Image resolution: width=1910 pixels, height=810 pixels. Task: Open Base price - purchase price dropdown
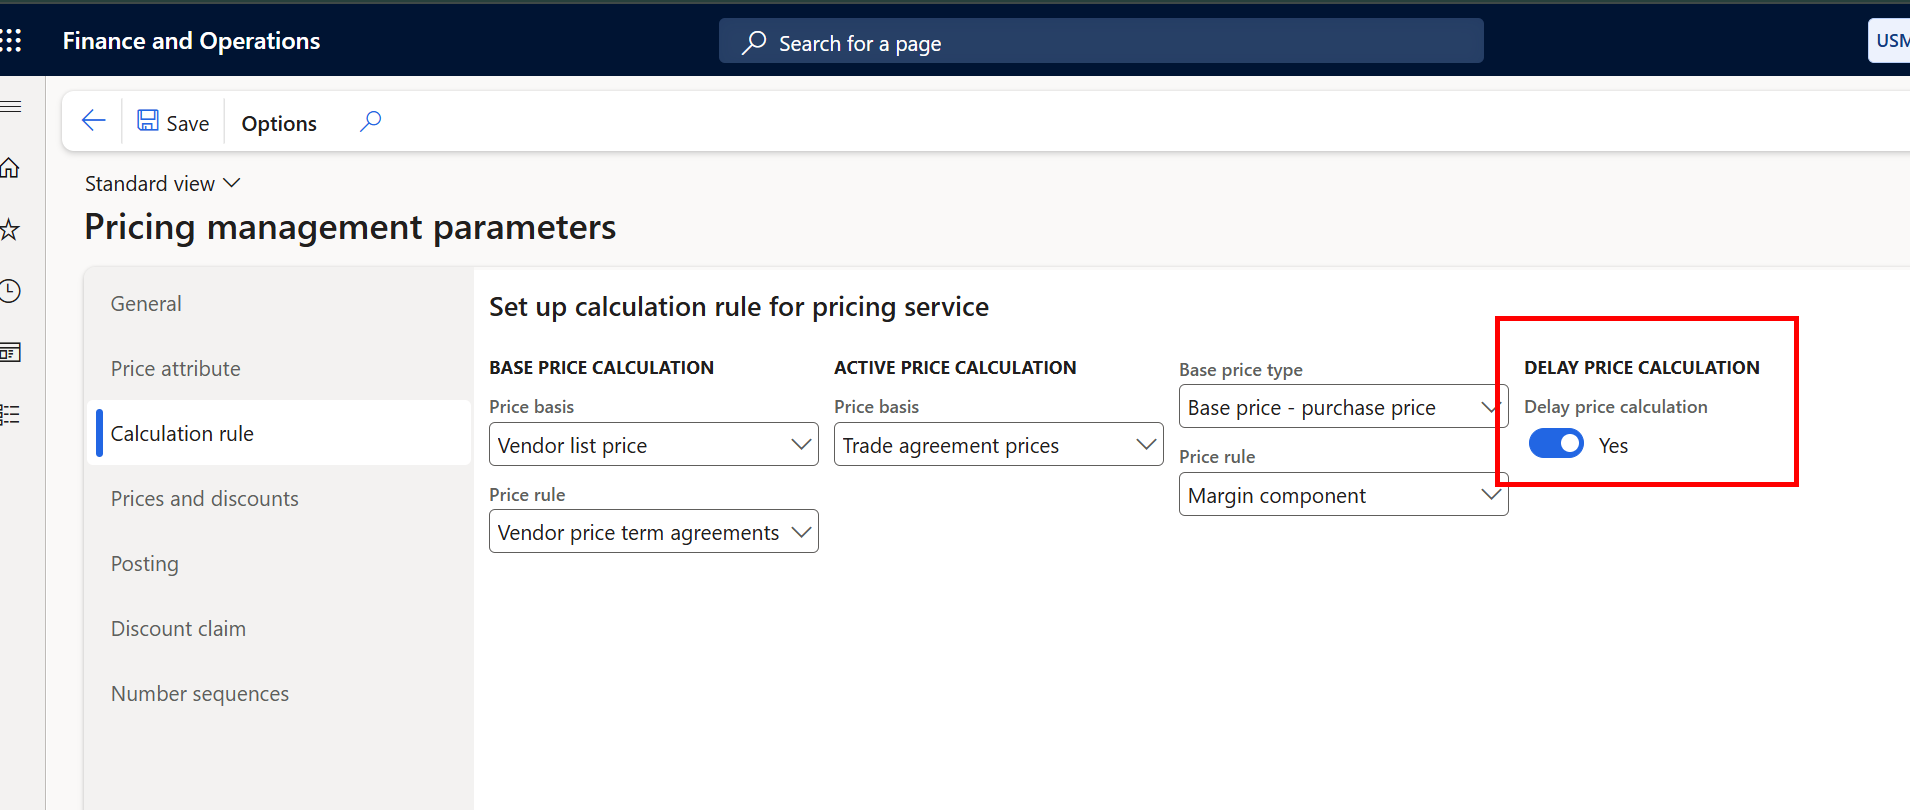click(1344, 406)
